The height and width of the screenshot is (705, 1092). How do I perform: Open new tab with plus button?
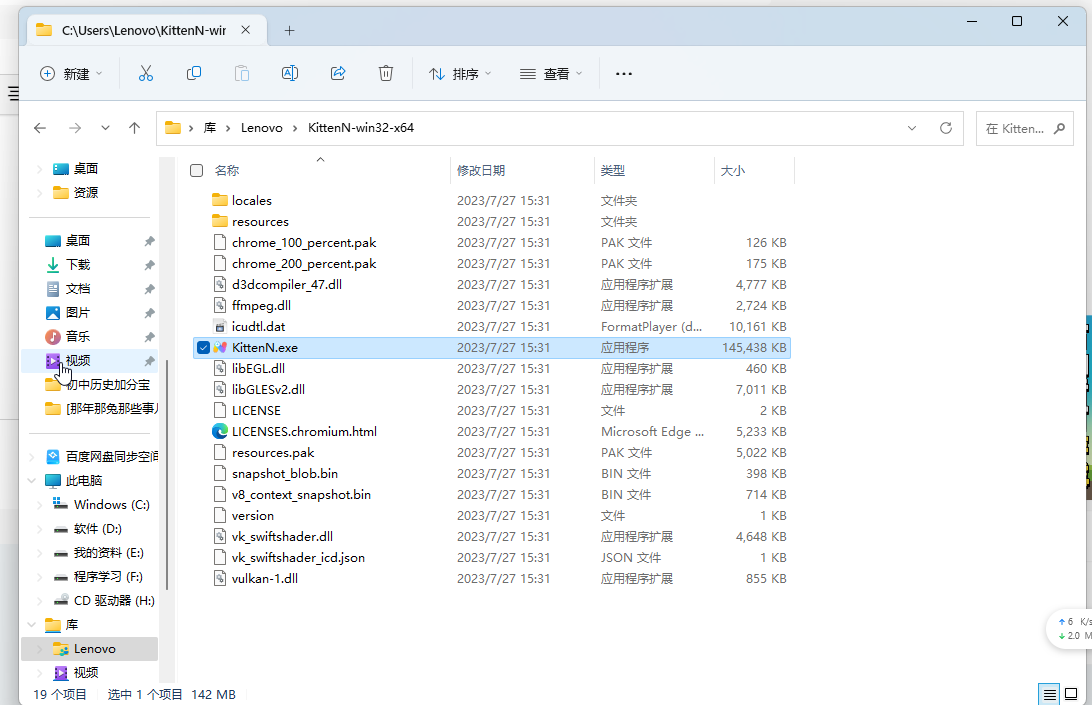coord(290,31)
